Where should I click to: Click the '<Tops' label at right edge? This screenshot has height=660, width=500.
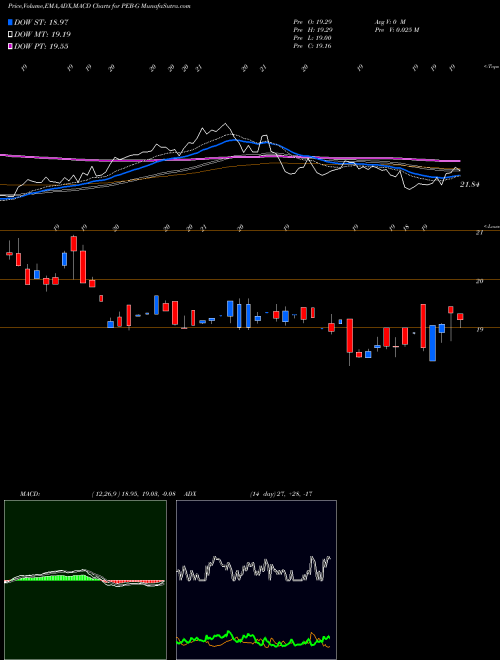click(491, 67)
